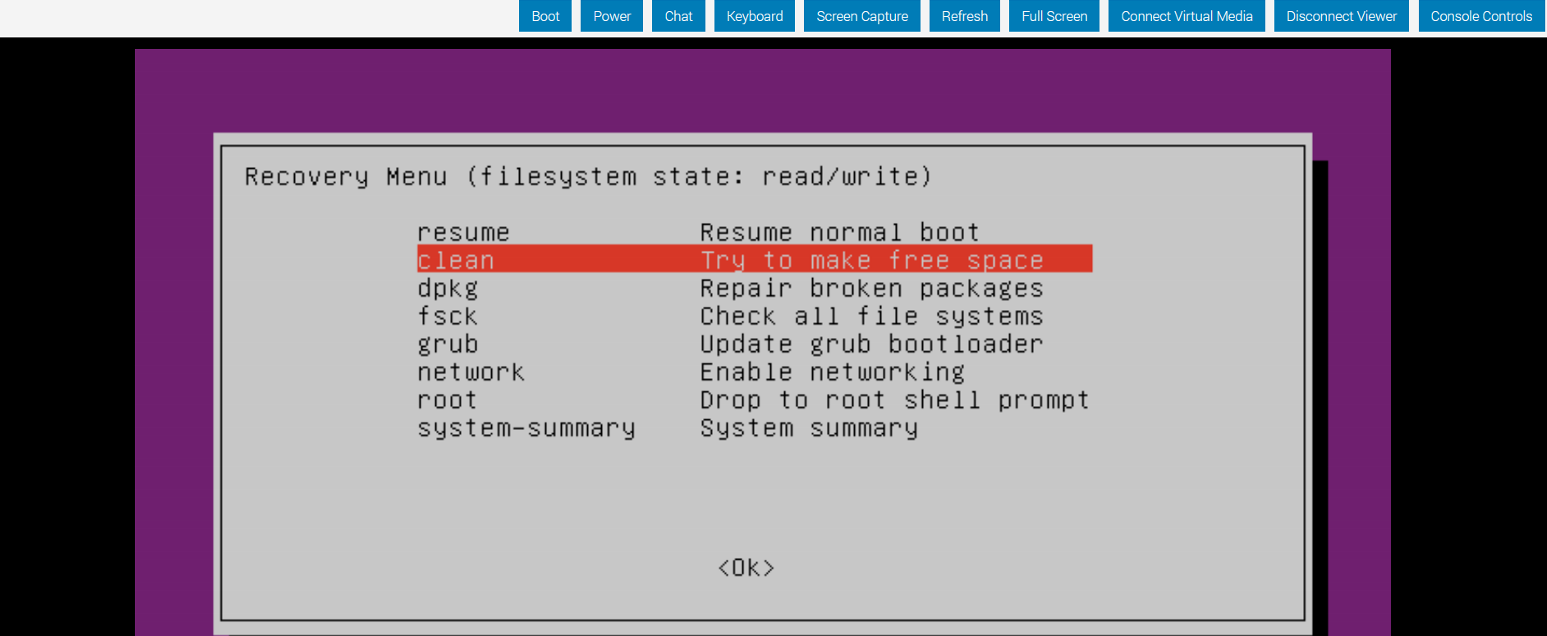
Task: Select the fsck menu entry
Action: point(448,316)
